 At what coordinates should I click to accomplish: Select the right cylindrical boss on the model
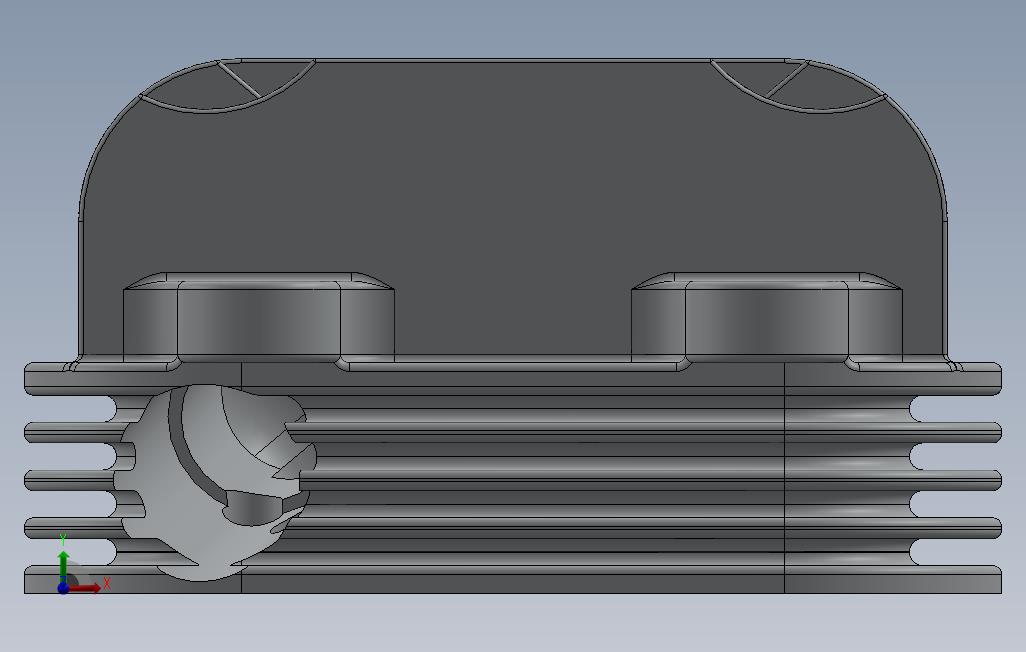(x=767, y=317)
